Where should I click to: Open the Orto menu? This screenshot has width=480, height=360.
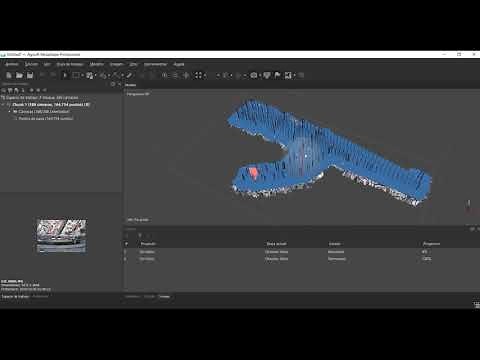133,64
